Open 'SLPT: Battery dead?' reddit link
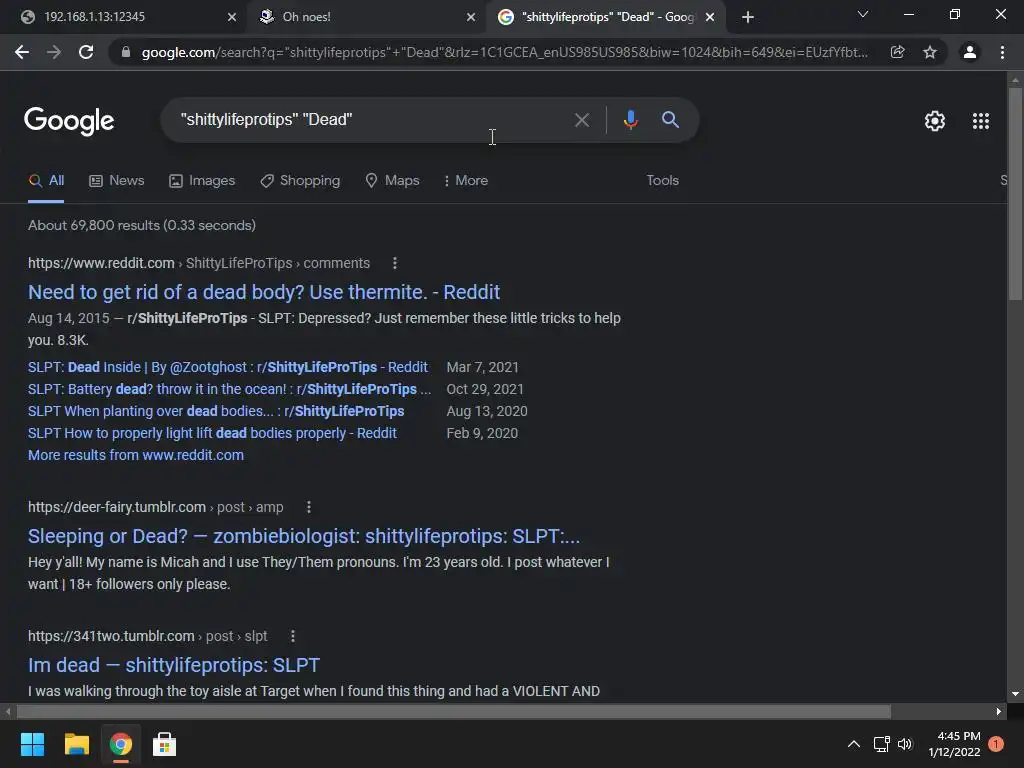The height and width of the screenshot is (768, 1024). 229,389
